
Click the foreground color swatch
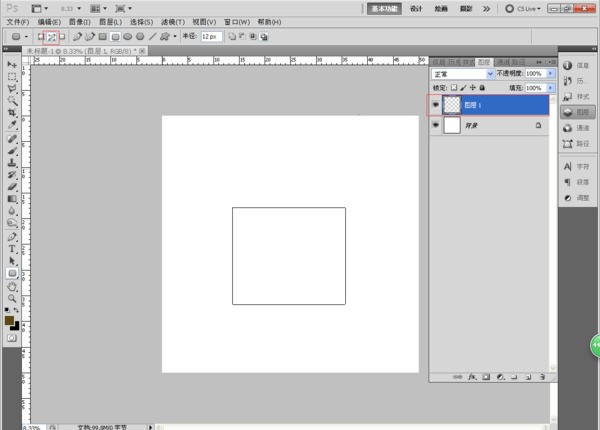coord(10,320)
